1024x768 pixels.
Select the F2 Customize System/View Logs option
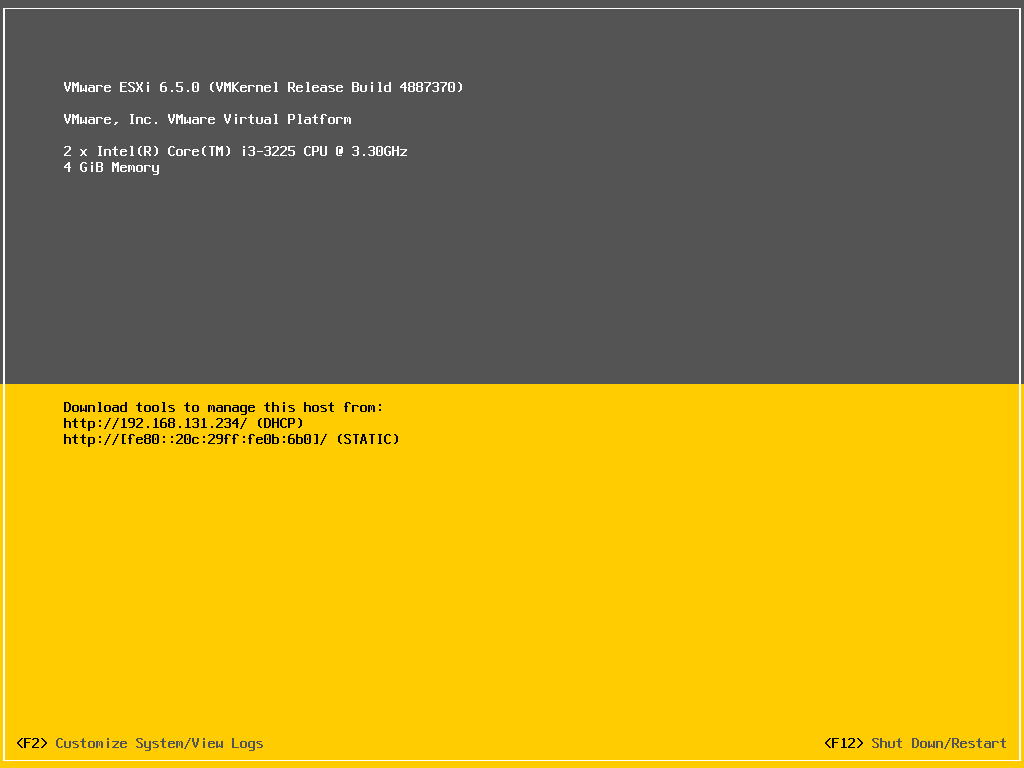click(140, 743)
